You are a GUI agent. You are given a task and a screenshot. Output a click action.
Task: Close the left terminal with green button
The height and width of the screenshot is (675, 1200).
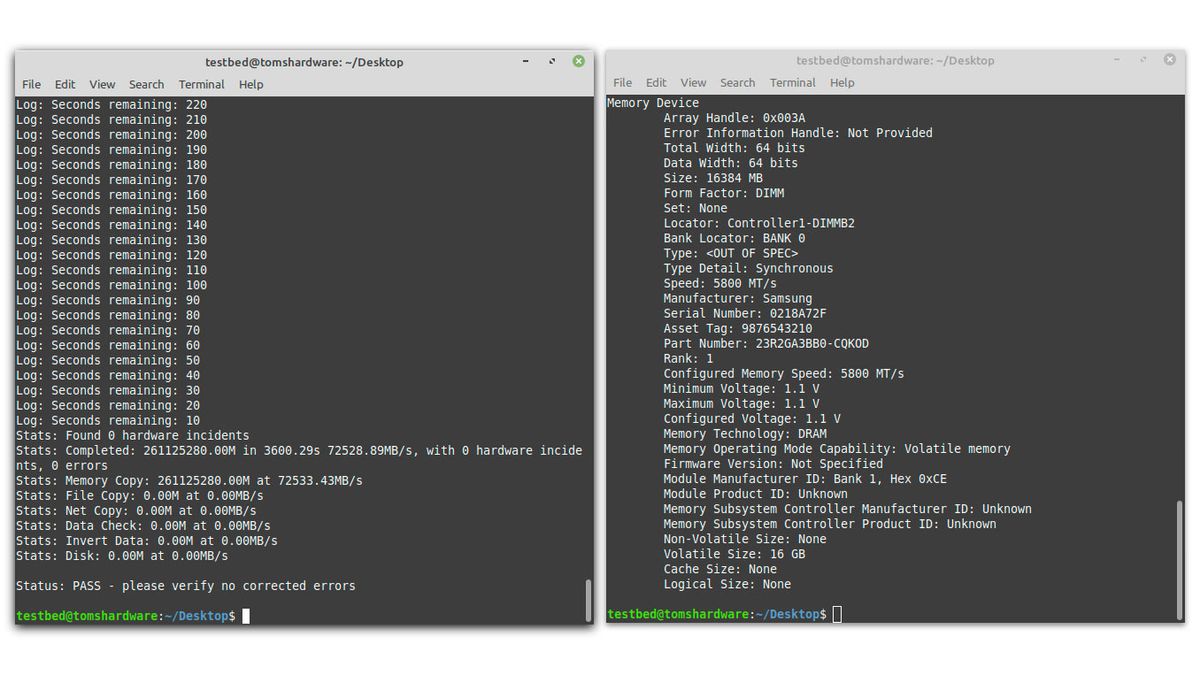(x=578, y=61)
